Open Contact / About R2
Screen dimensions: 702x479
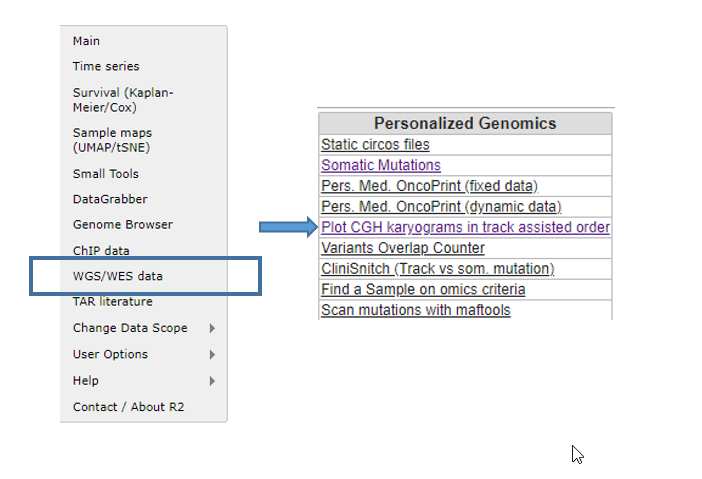[128, 407]
